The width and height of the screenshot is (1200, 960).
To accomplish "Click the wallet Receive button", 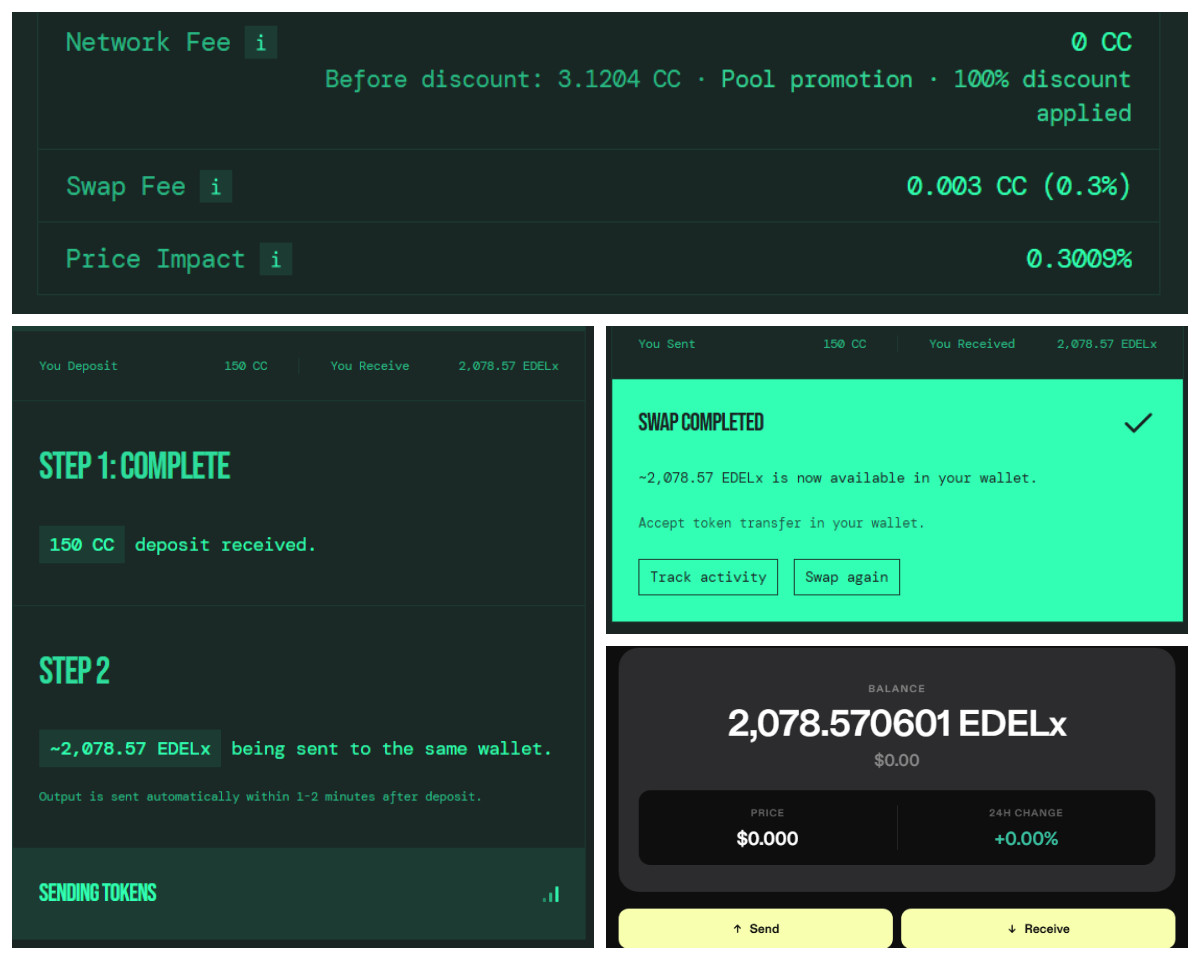I will click(x=1038, y=928).
